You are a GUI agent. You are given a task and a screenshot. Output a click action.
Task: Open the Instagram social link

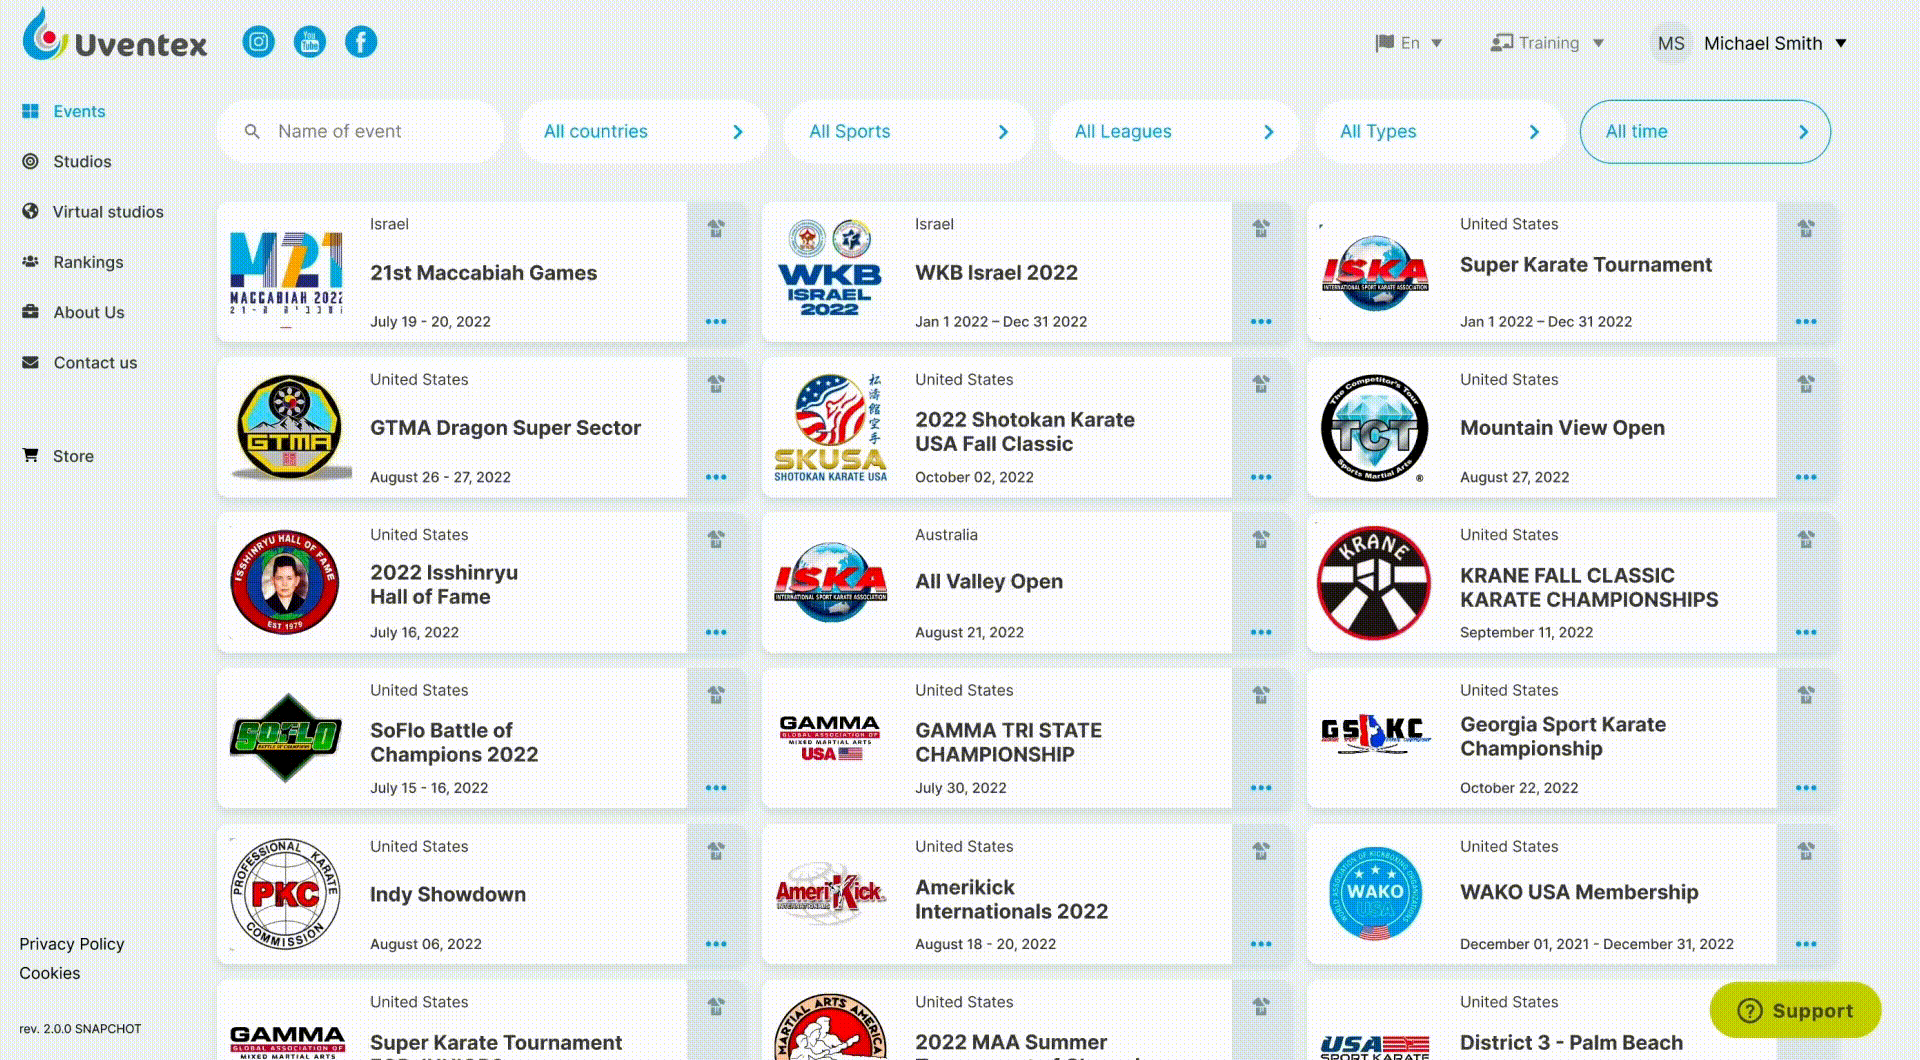(258, 42)
